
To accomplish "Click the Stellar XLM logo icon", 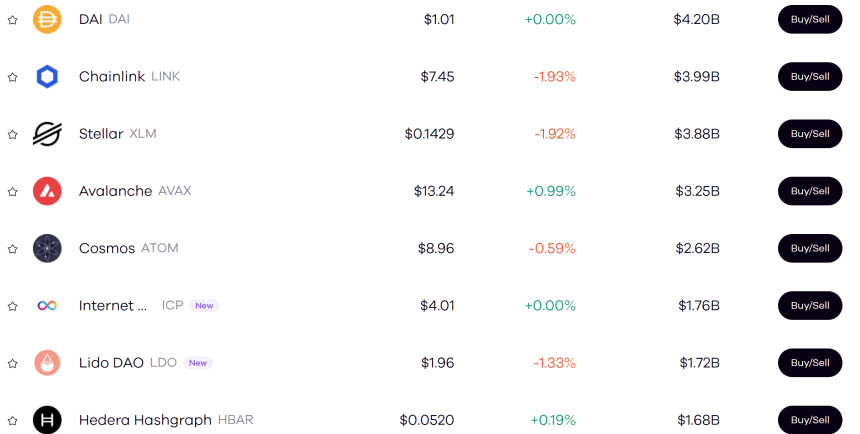I will coord(47,134).
